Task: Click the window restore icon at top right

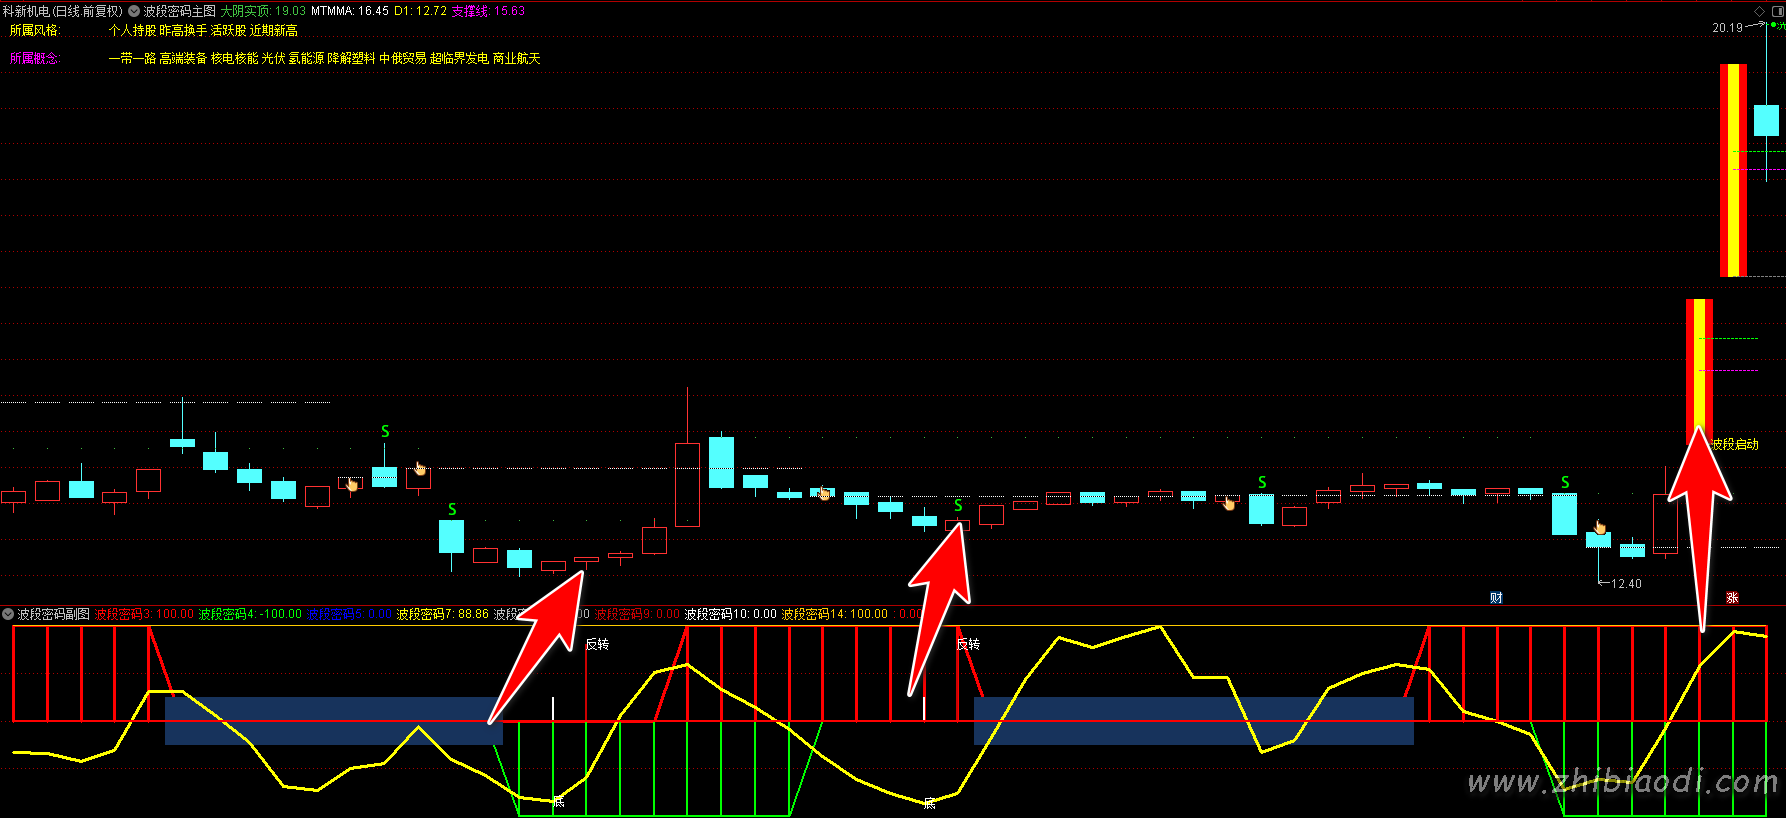Action: point(1778,11)
